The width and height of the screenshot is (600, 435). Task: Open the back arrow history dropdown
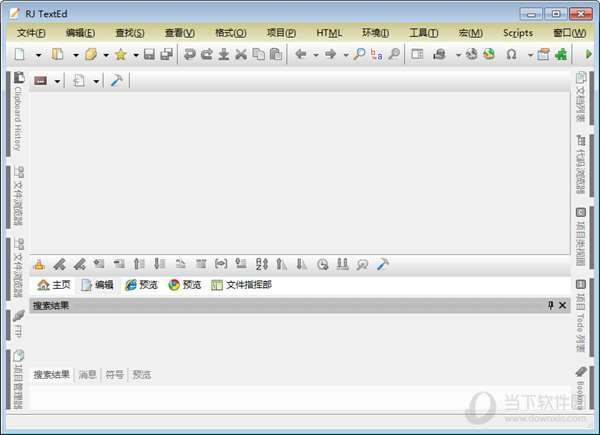point(316,55)
